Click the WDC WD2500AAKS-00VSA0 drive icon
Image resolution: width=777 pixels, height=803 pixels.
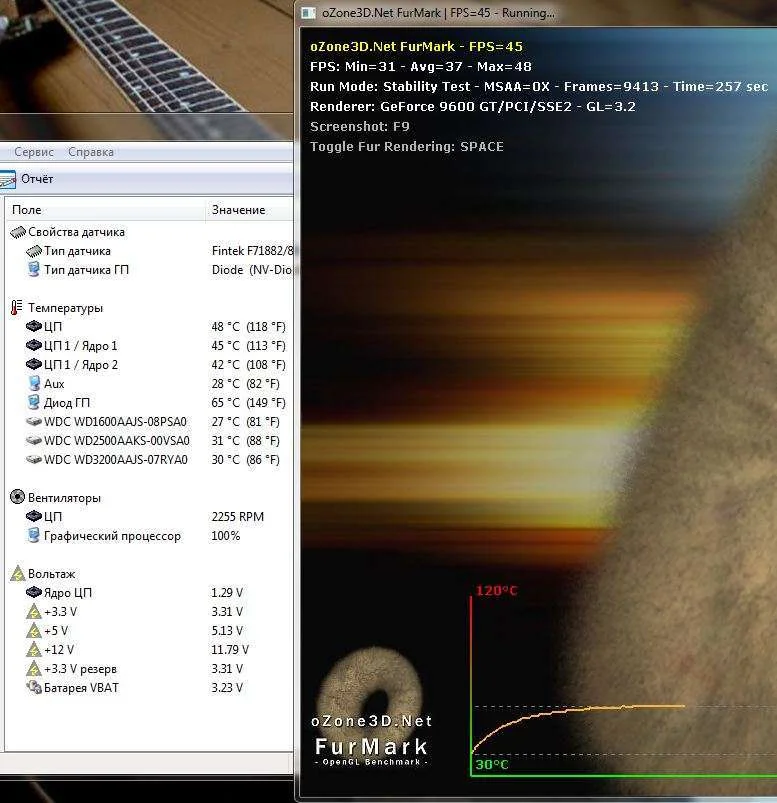[34, 440]
